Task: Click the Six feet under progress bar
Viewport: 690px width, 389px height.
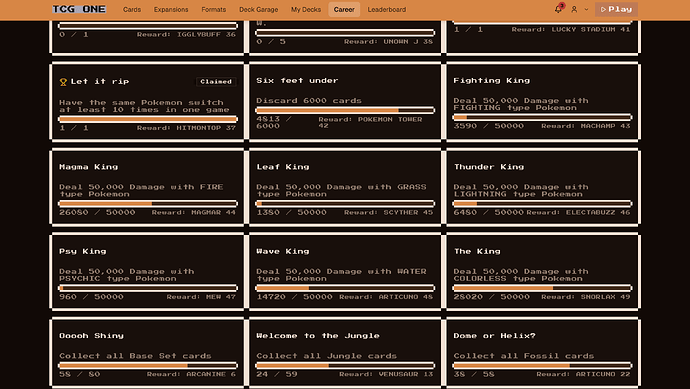Action: pos(345,110)
